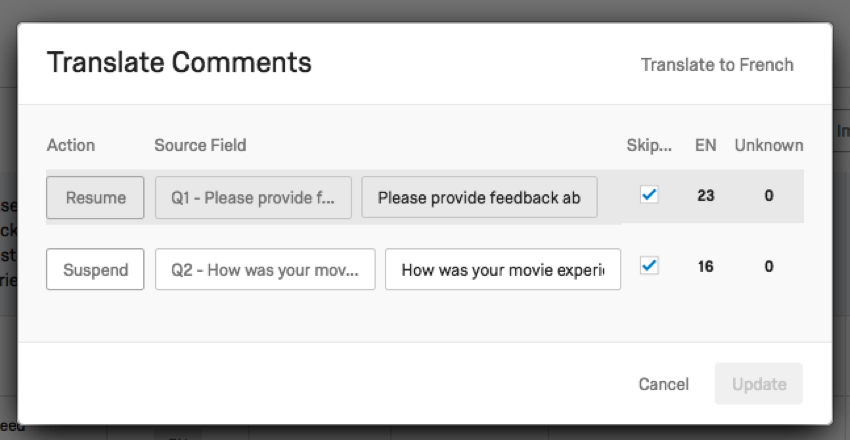Uncheck the Skip checkbox in Q1 row

(650, 195)
